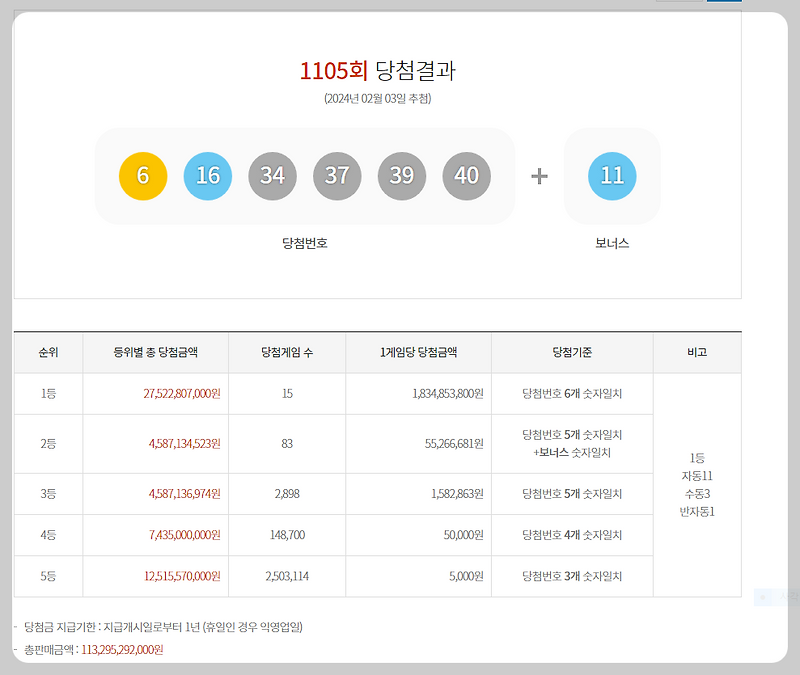Image resolution: width=800 pixels, height=675 pixels.
Task: Click per-game prize 1,582,863원
Action: (x=457, y=494)
